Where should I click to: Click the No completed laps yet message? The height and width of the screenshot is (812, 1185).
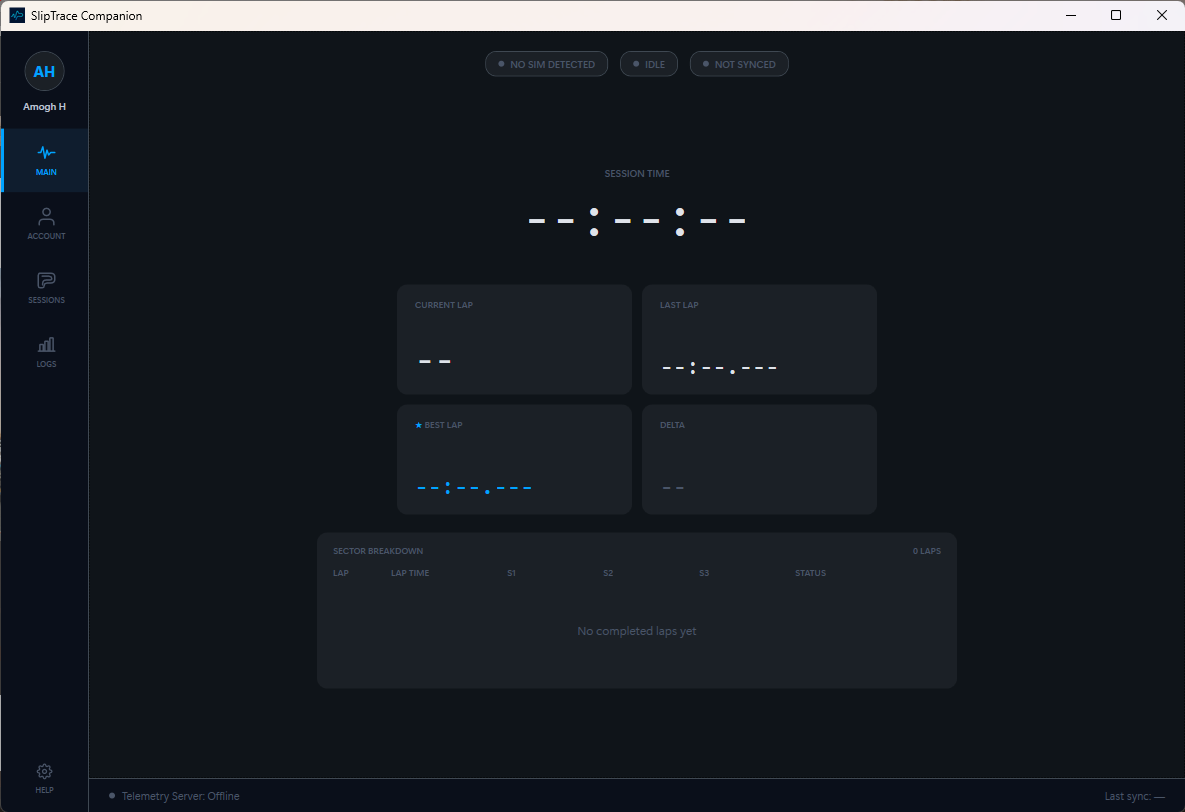637,631
